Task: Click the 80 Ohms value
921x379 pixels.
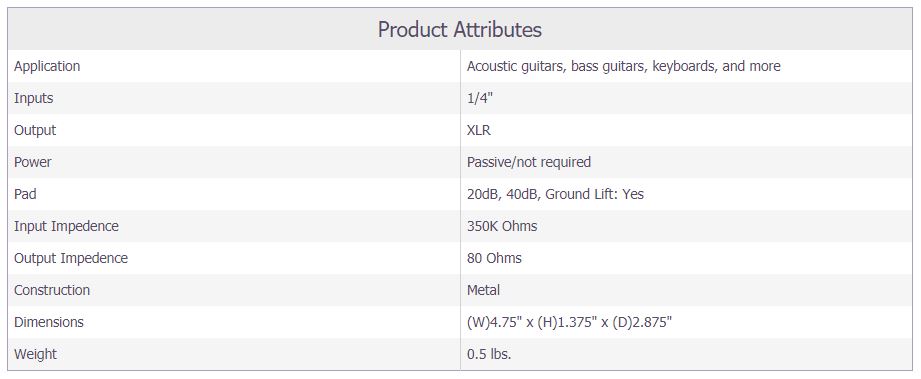Action: [x=494, y=258]
